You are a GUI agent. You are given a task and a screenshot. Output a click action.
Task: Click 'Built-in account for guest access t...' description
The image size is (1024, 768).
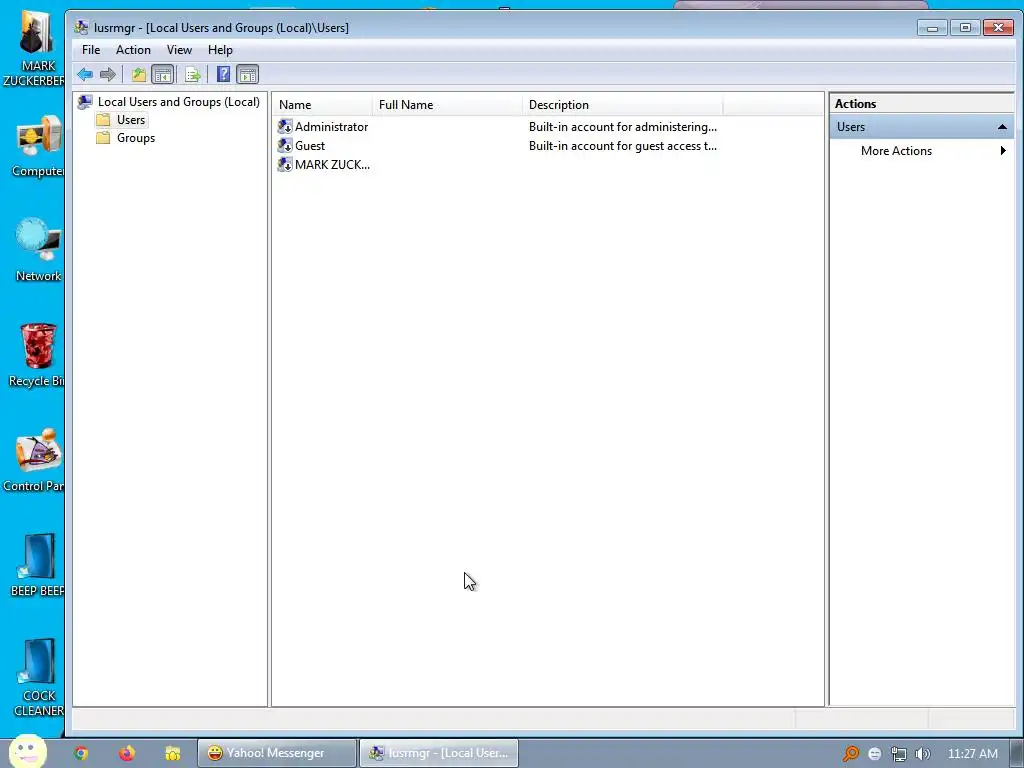(622, 146)
